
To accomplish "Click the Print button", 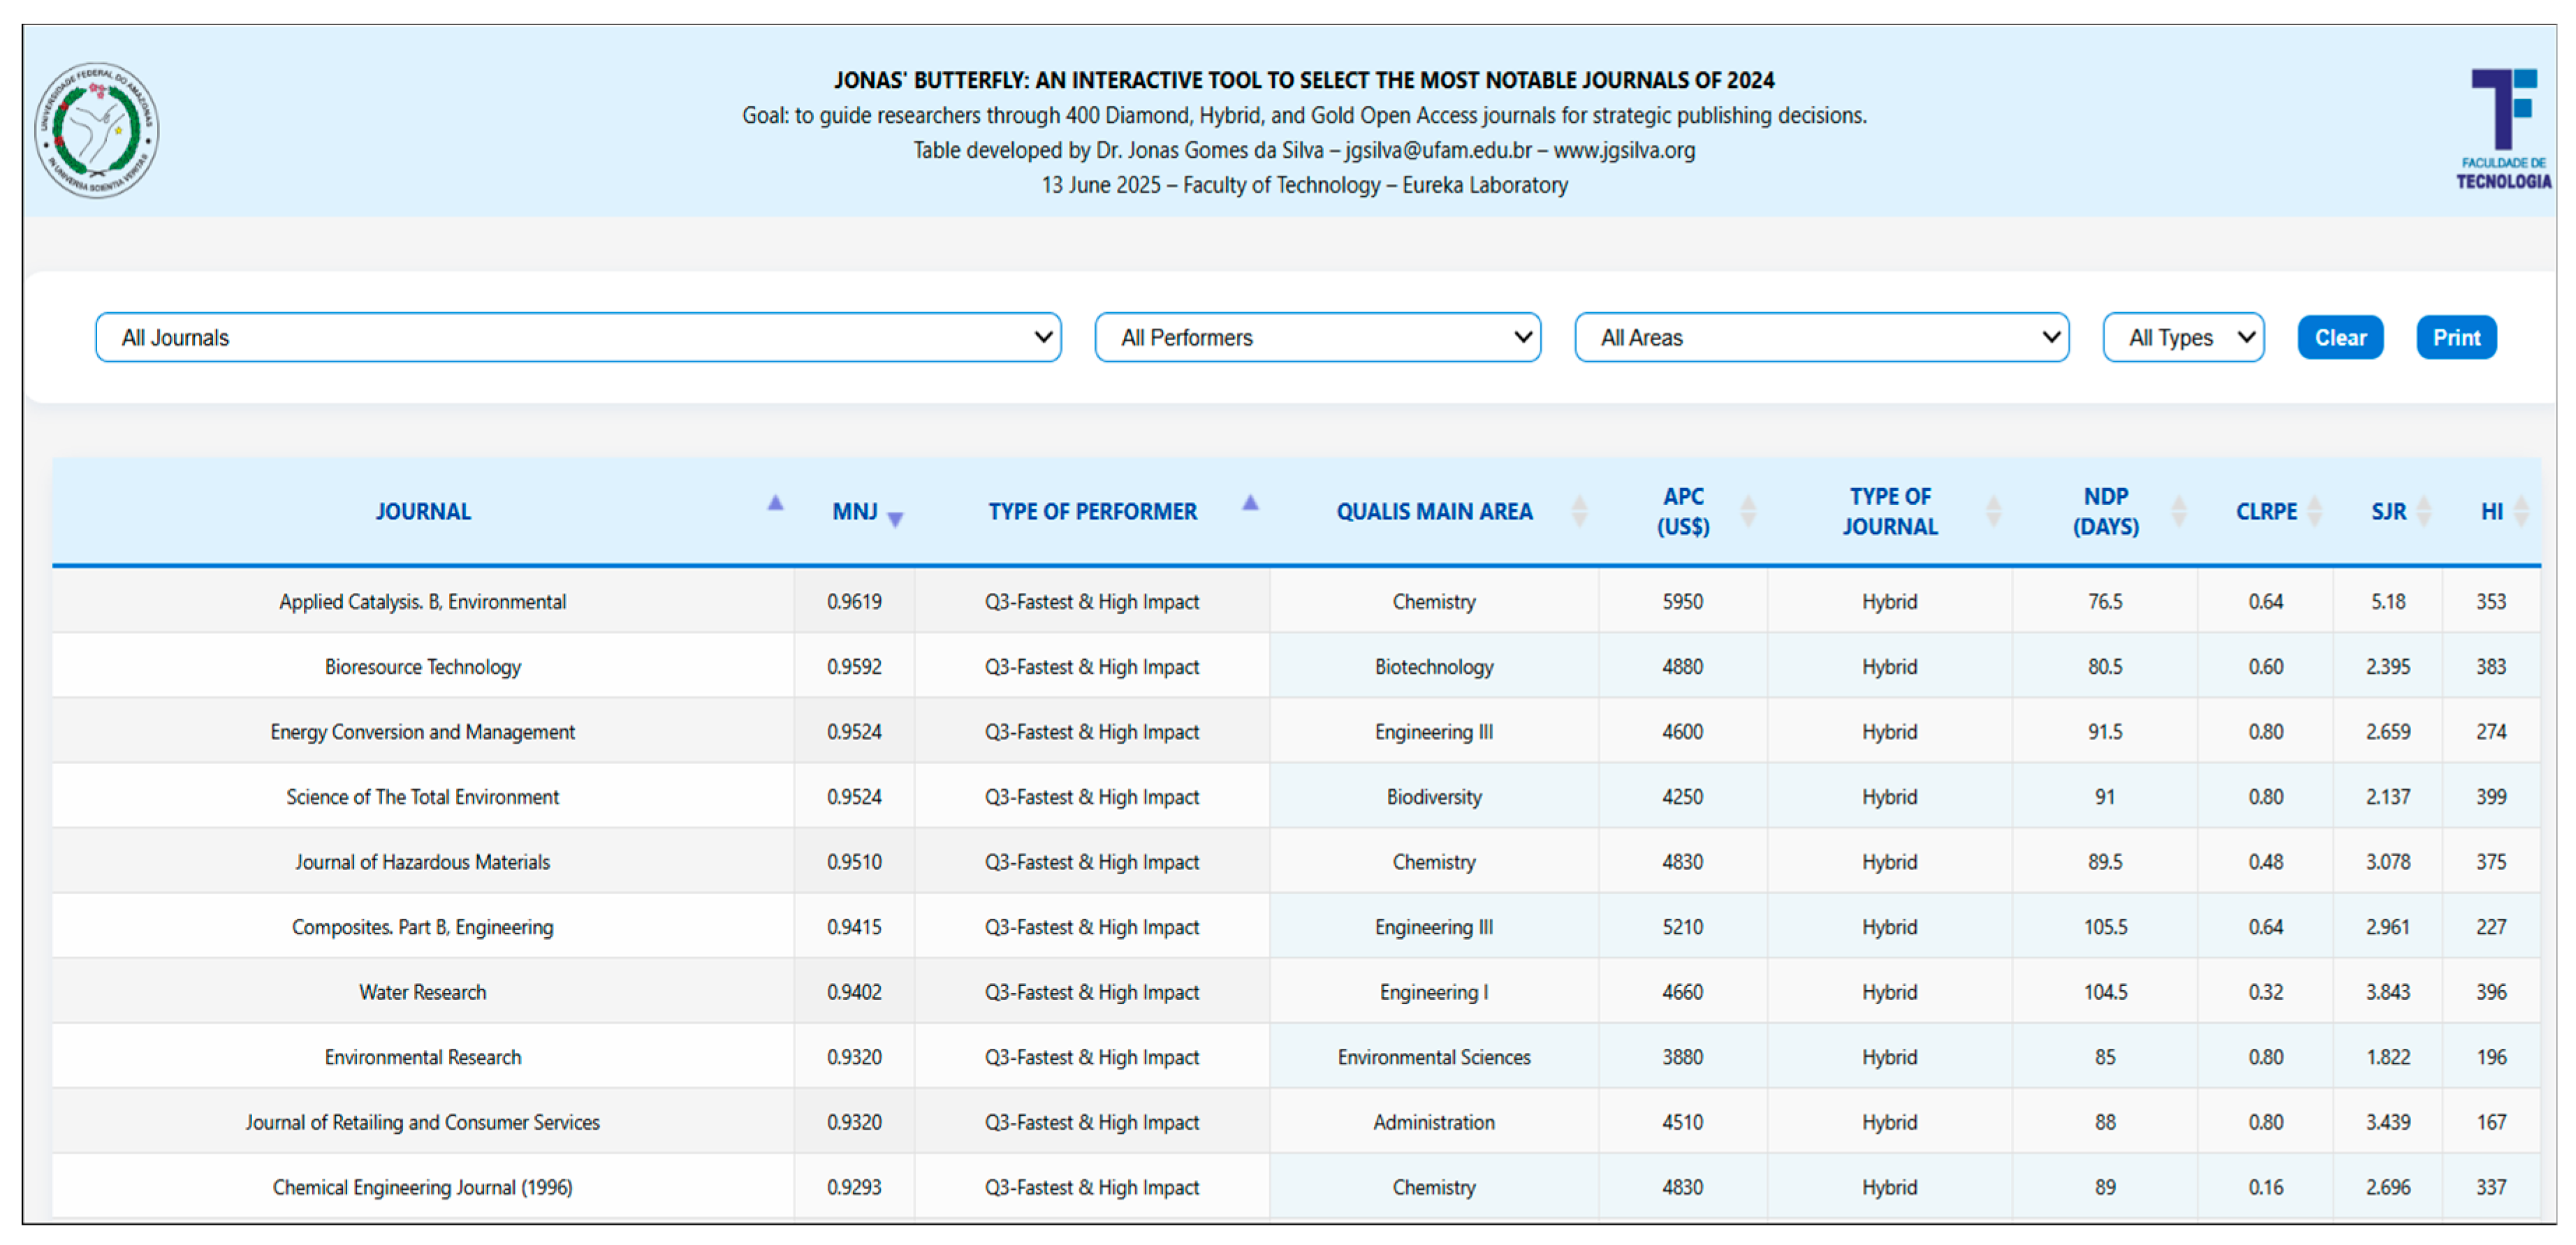I will tap(2455, 337).
